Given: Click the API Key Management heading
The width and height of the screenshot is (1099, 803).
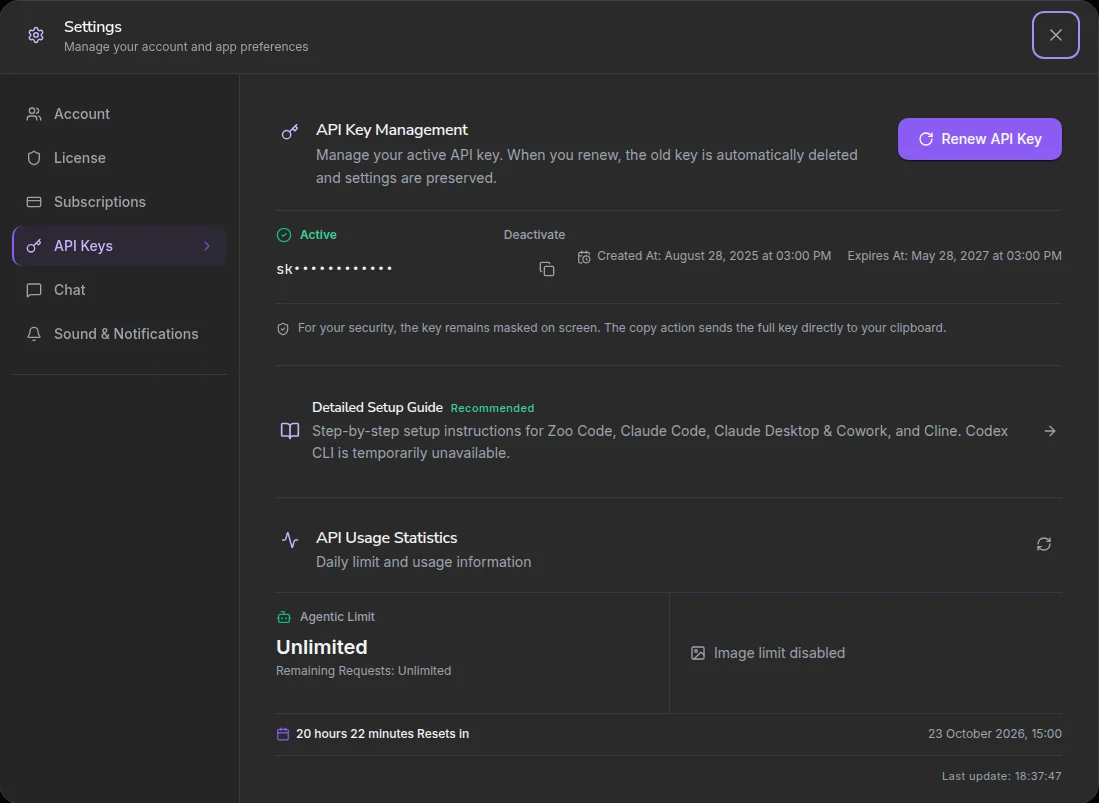Looking at the screenshot, I should [x=392, y=130].
